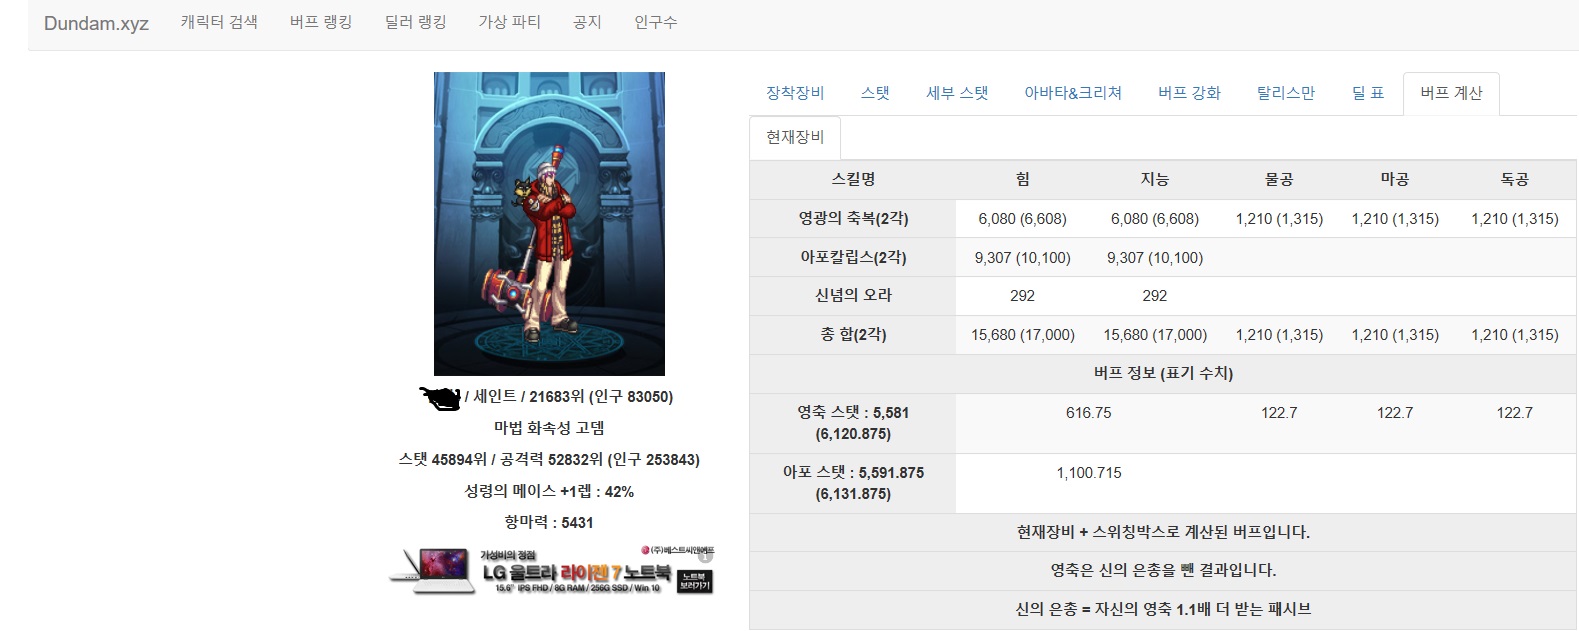The height and width of the screenshot is (631, 1579).
Task: Switch to the 스탯 tab
Action: tap(875, 93)
